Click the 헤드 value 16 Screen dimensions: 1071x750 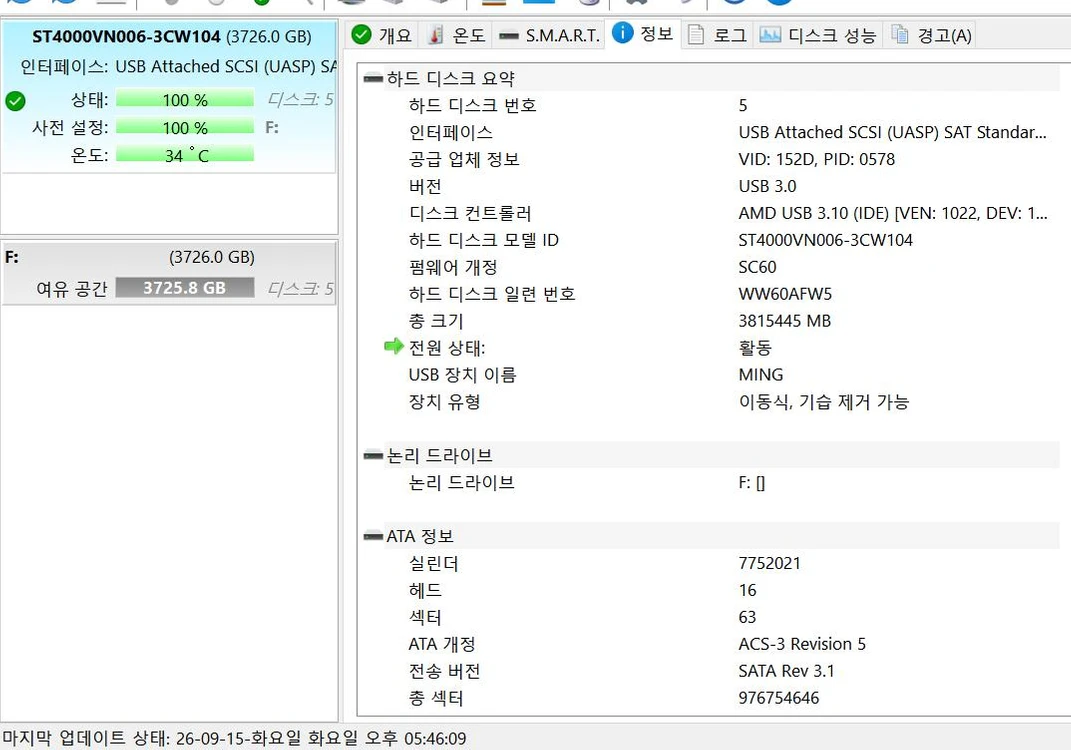[747, 590]
